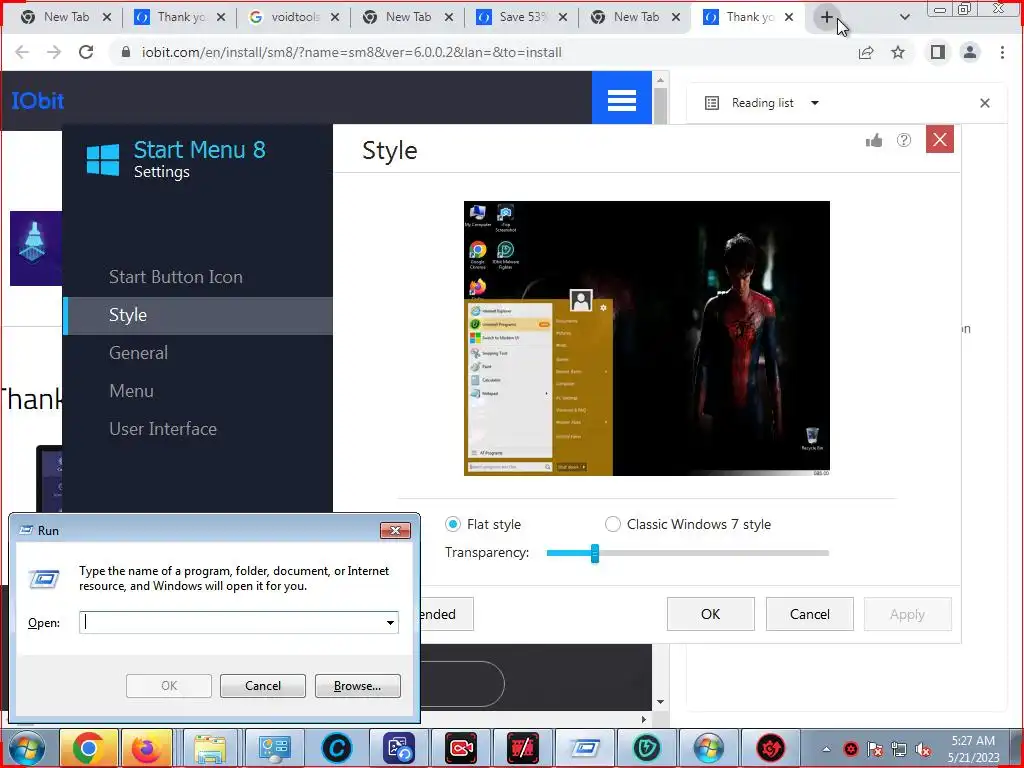The image size is (1024, 768).
Task: Close the voidtools tab
Action: point(334,17)
